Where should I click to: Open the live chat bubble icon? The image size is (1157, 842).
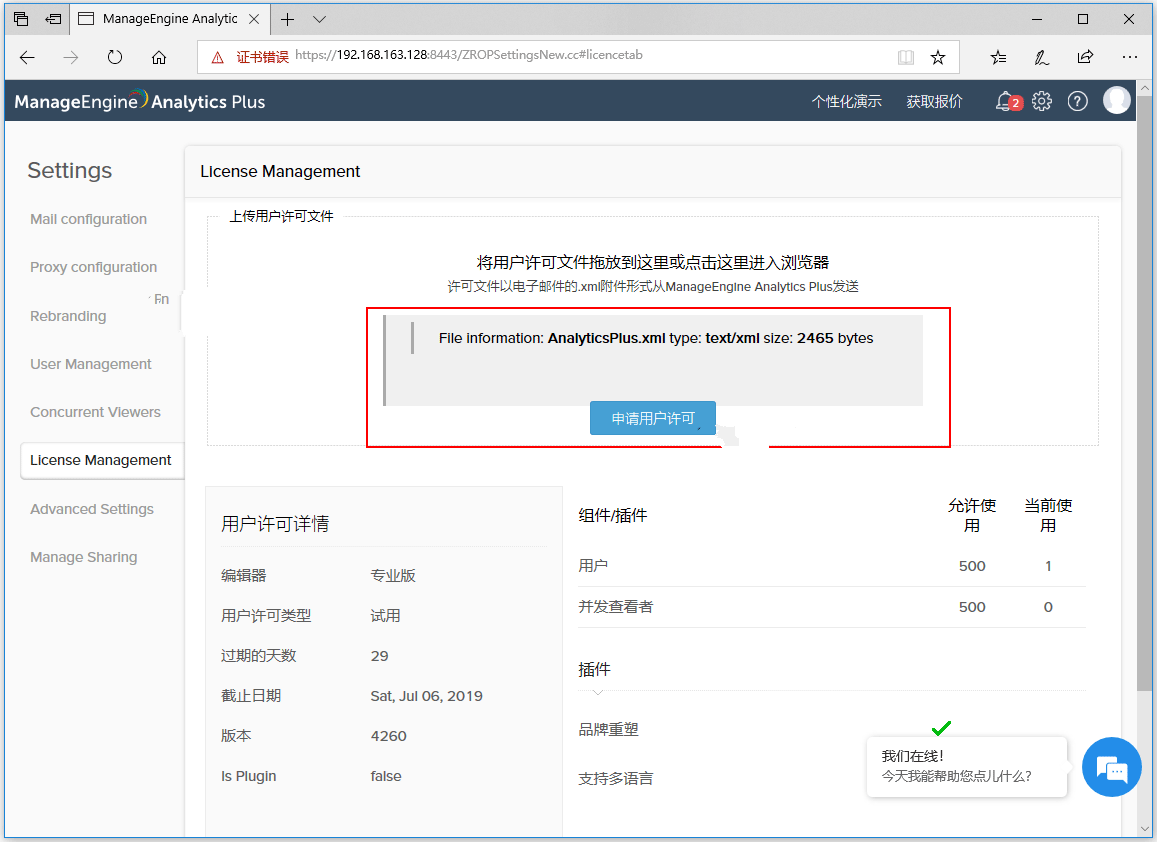tap(1112, 767)
